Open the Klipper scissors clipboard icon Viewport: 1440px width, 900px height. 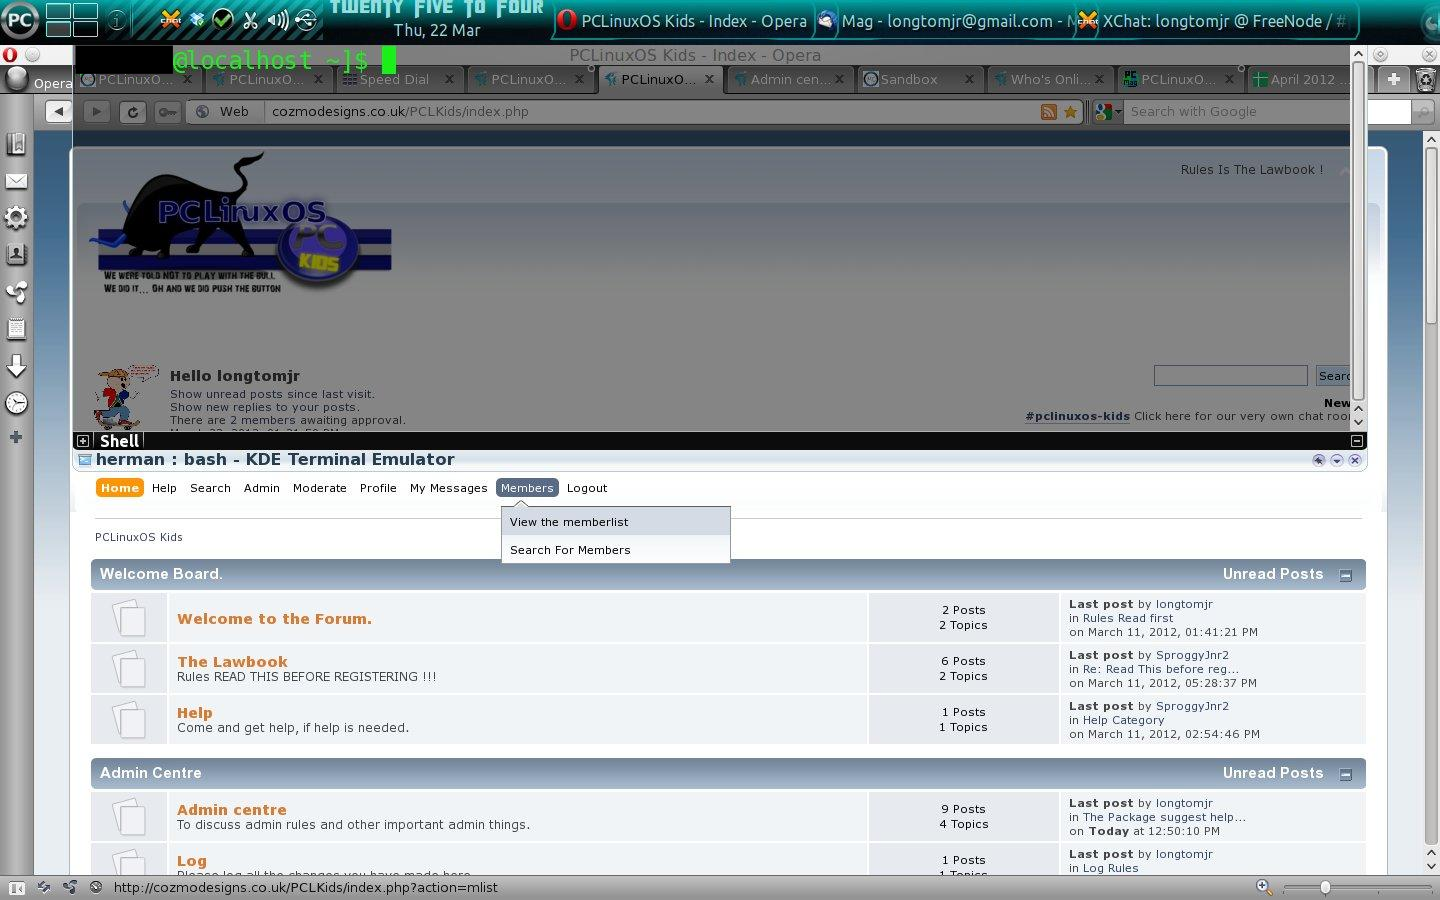251,19
